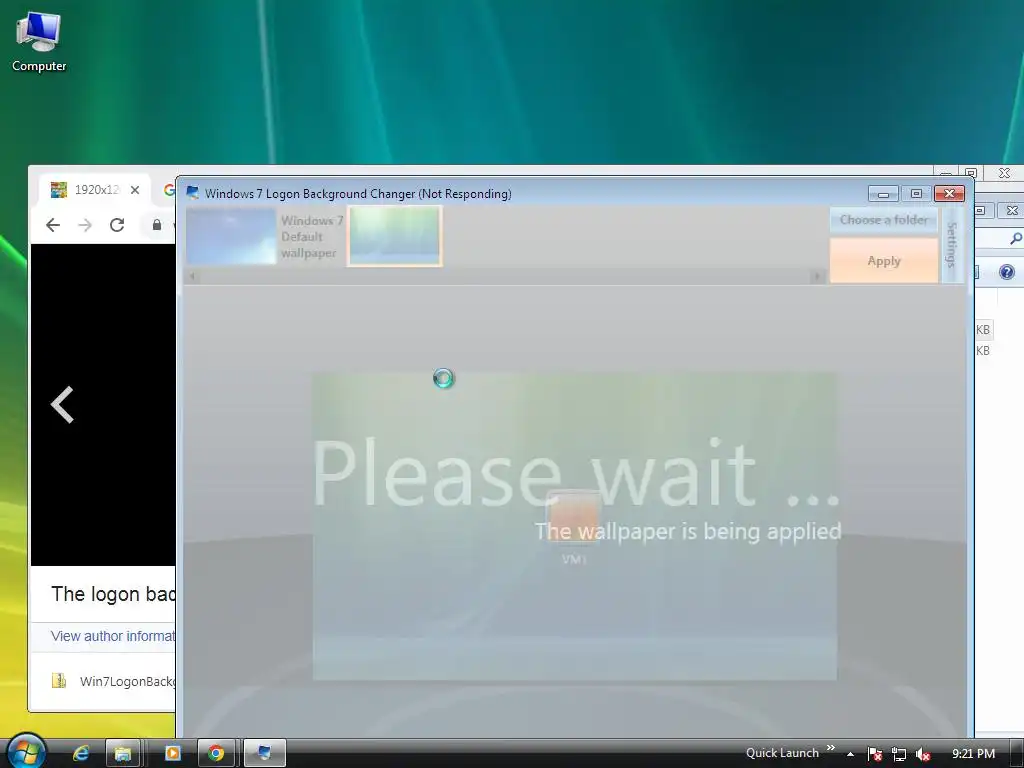Launch Internet Explorer from the taskbar

[81, 754]
